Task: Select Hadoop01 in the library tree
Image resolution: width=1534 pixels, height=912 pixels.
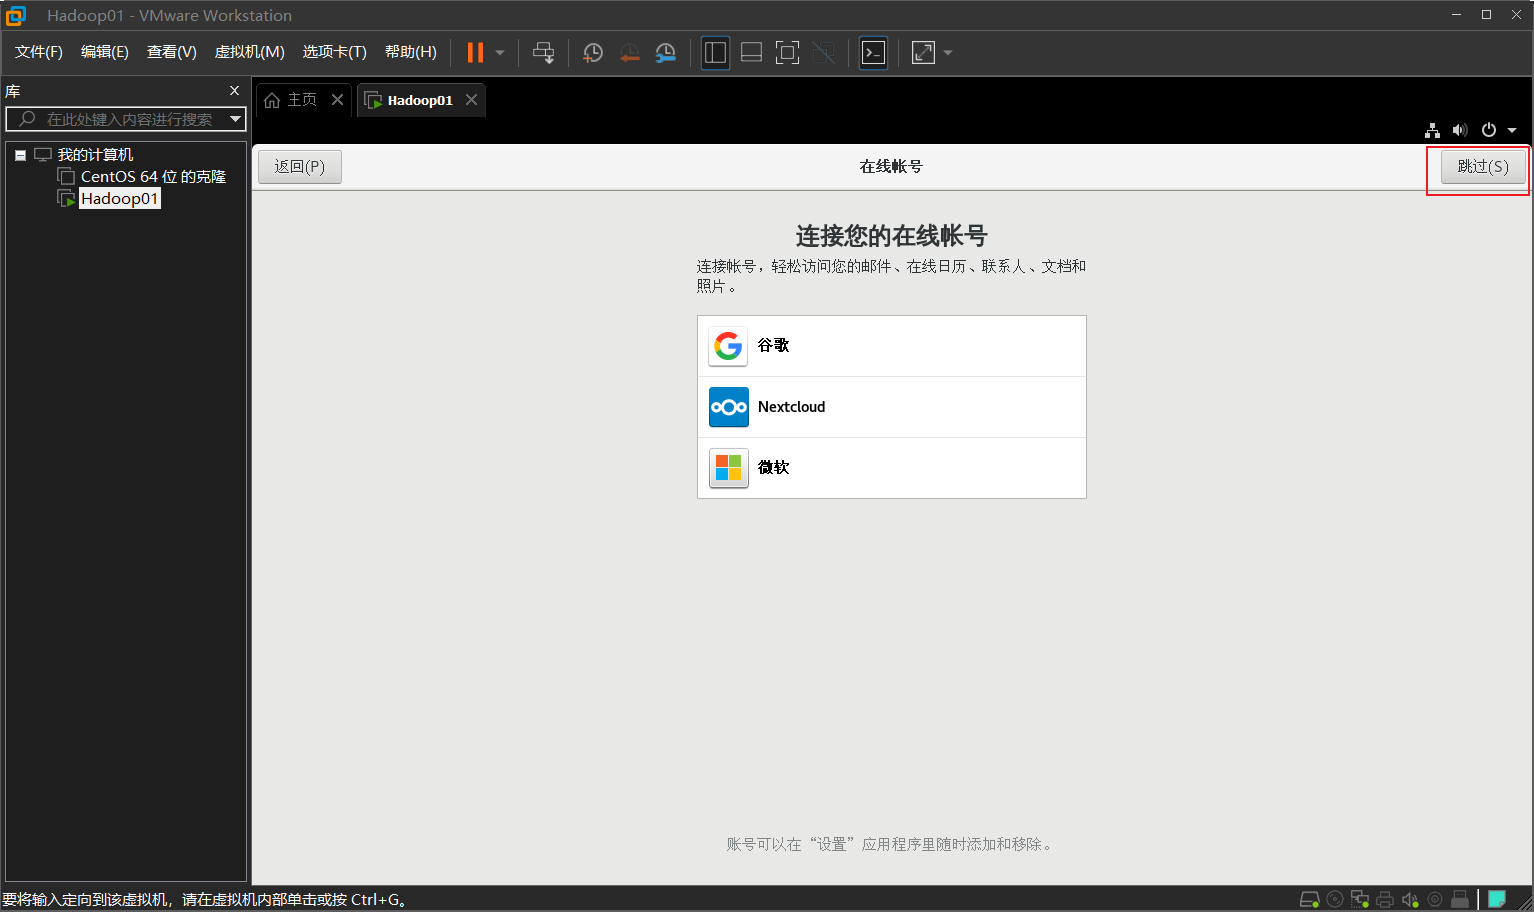Action: (x=119, y=199)
